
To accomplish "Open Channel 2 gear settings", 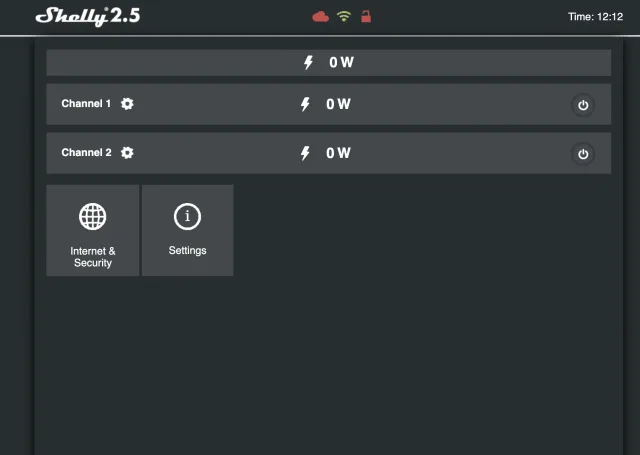I will (x=127, y=153).
